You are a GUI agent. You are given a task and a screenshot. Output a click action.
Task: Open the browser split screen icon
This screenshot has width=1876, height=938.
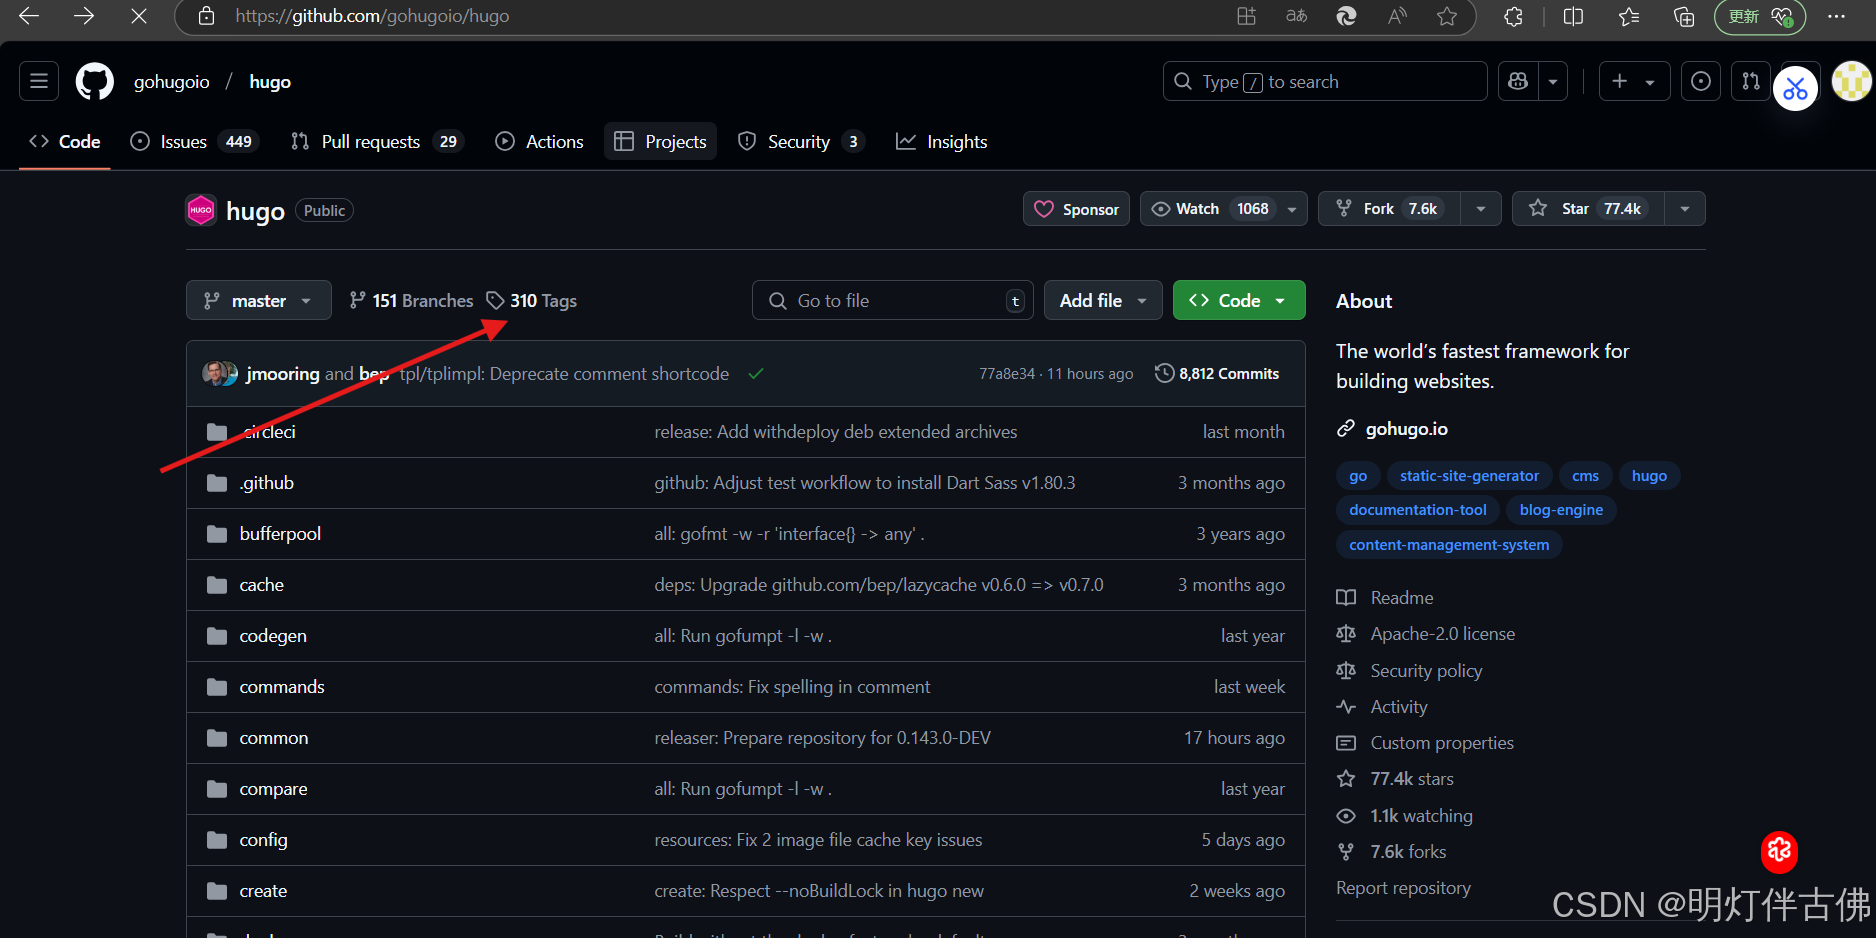(1573, 16)
